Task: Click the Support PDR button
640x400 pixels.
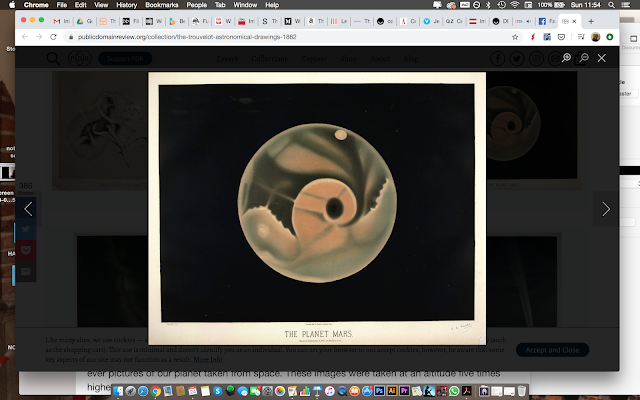Action: (125, 58)
